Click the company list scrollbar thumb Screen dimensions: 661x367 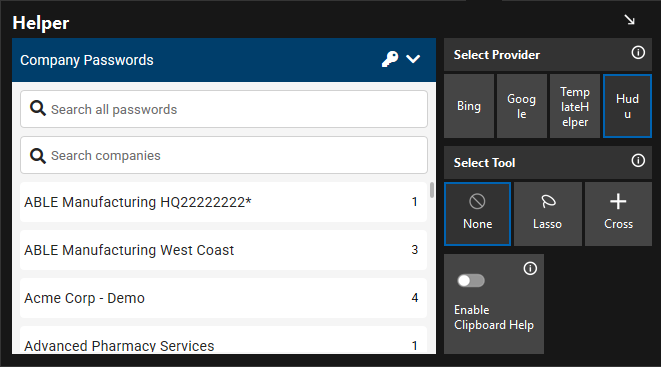(x=432, y=190)
